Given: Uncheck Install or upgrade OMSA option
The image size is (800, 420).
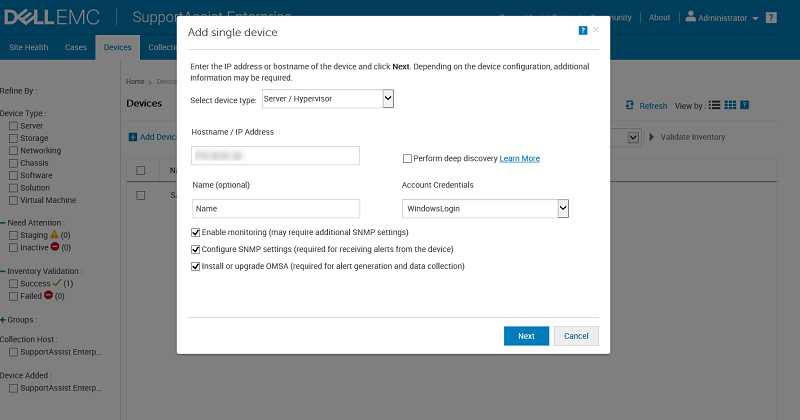Looking at the screenshot, I should [195, 266].
